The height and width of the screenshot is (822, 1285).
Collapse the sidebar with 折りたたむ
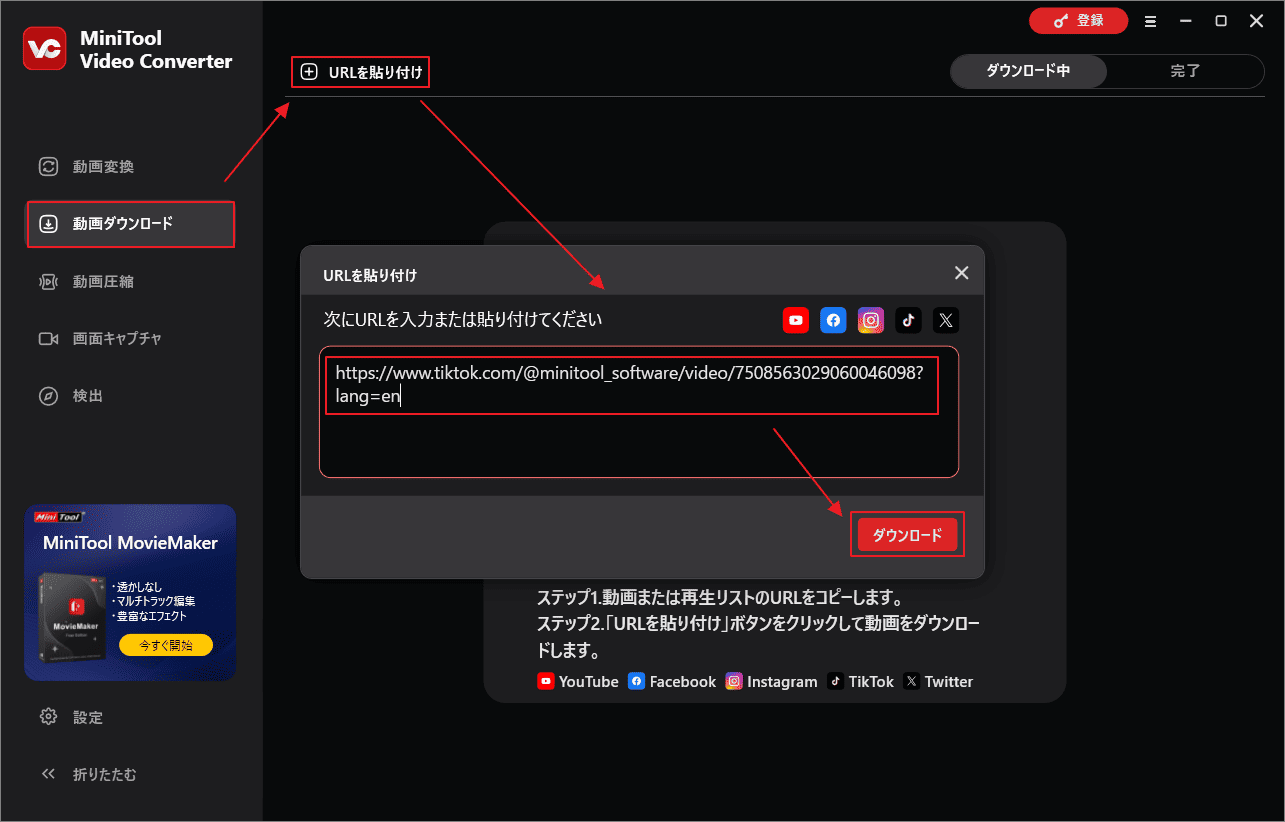coord(131,774)
